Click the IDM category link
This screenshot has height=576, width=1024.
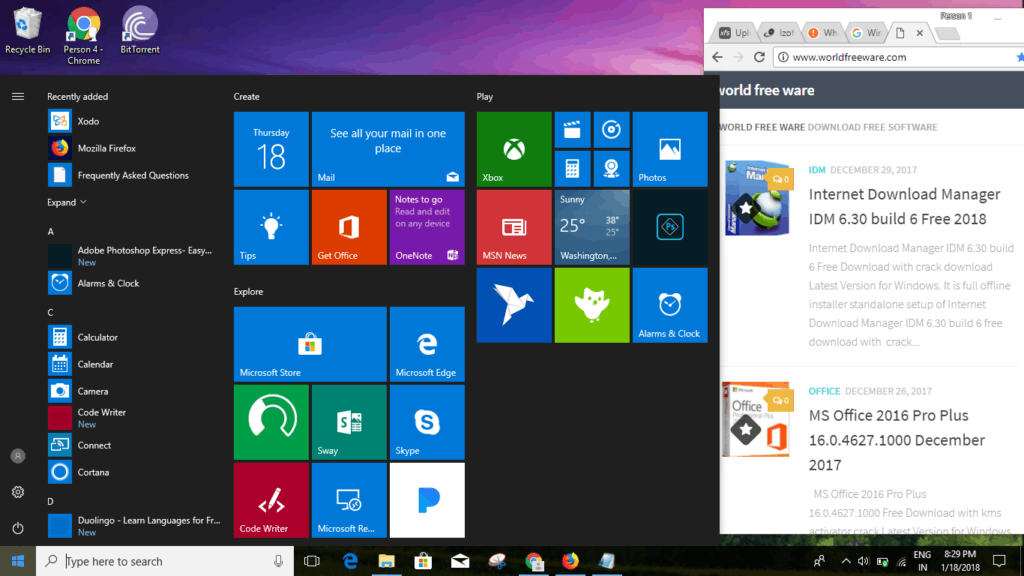coord(817,170)
